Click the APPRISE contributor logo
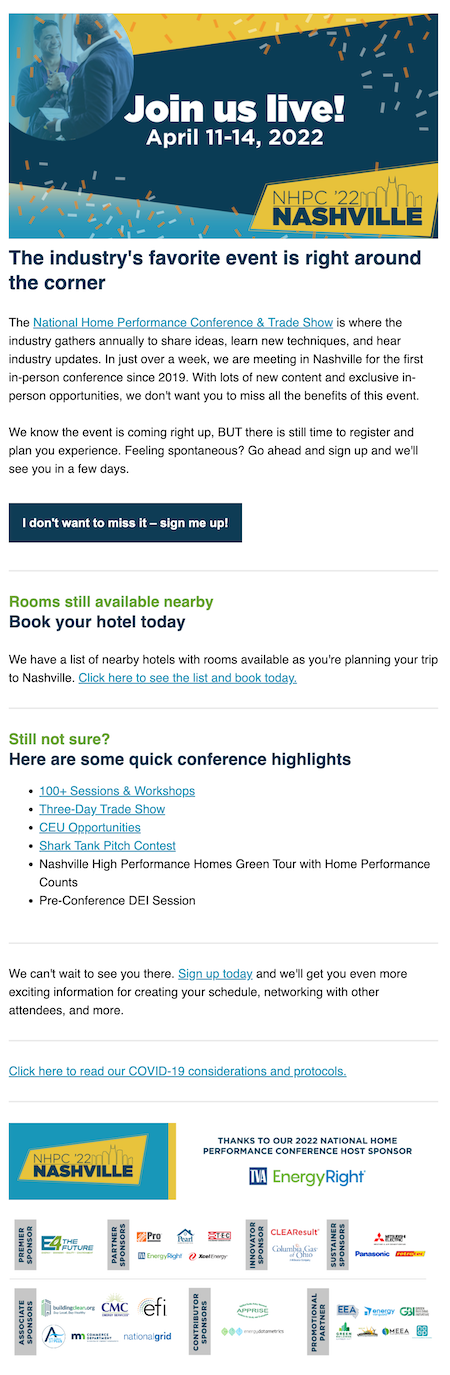This screenshot has height=1375, width=450. tap(251, 1309)
